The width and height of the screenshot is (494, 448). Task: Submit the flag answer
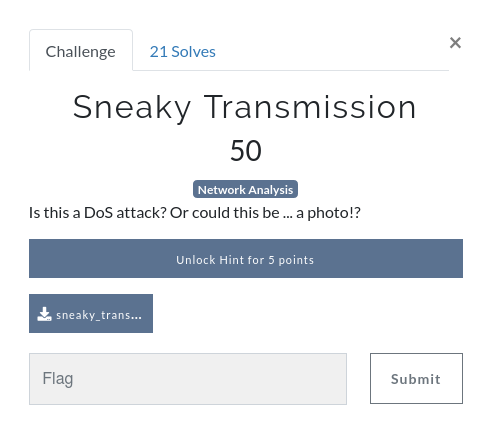[416, 379]
